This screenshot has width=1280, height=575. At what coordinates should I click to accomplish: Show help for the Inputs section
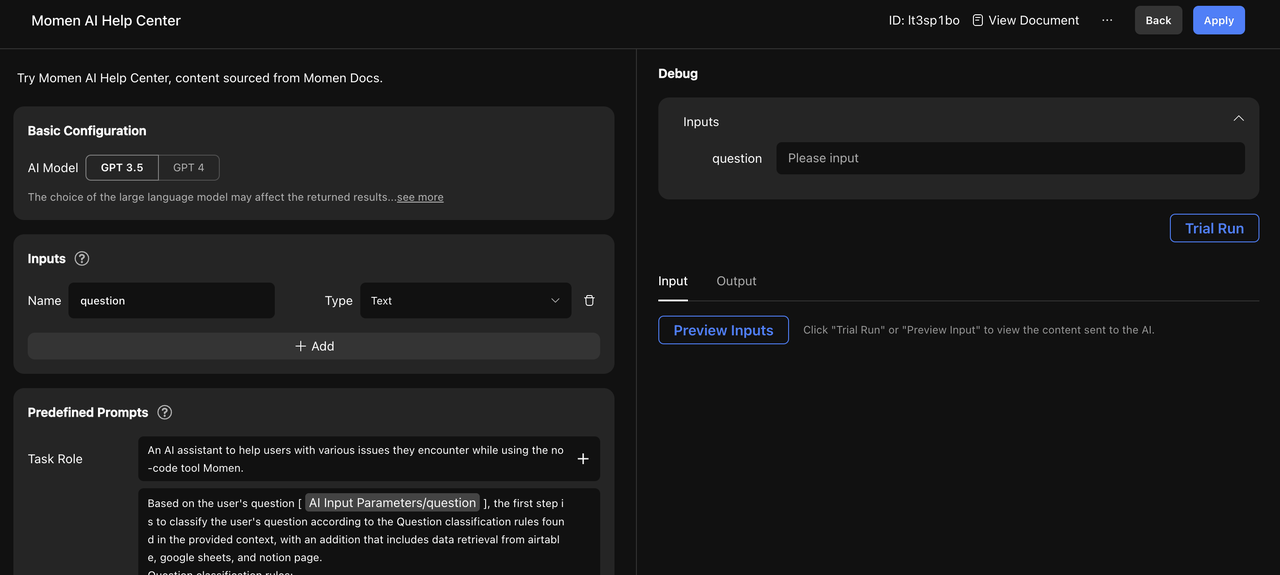pos(82,258)
